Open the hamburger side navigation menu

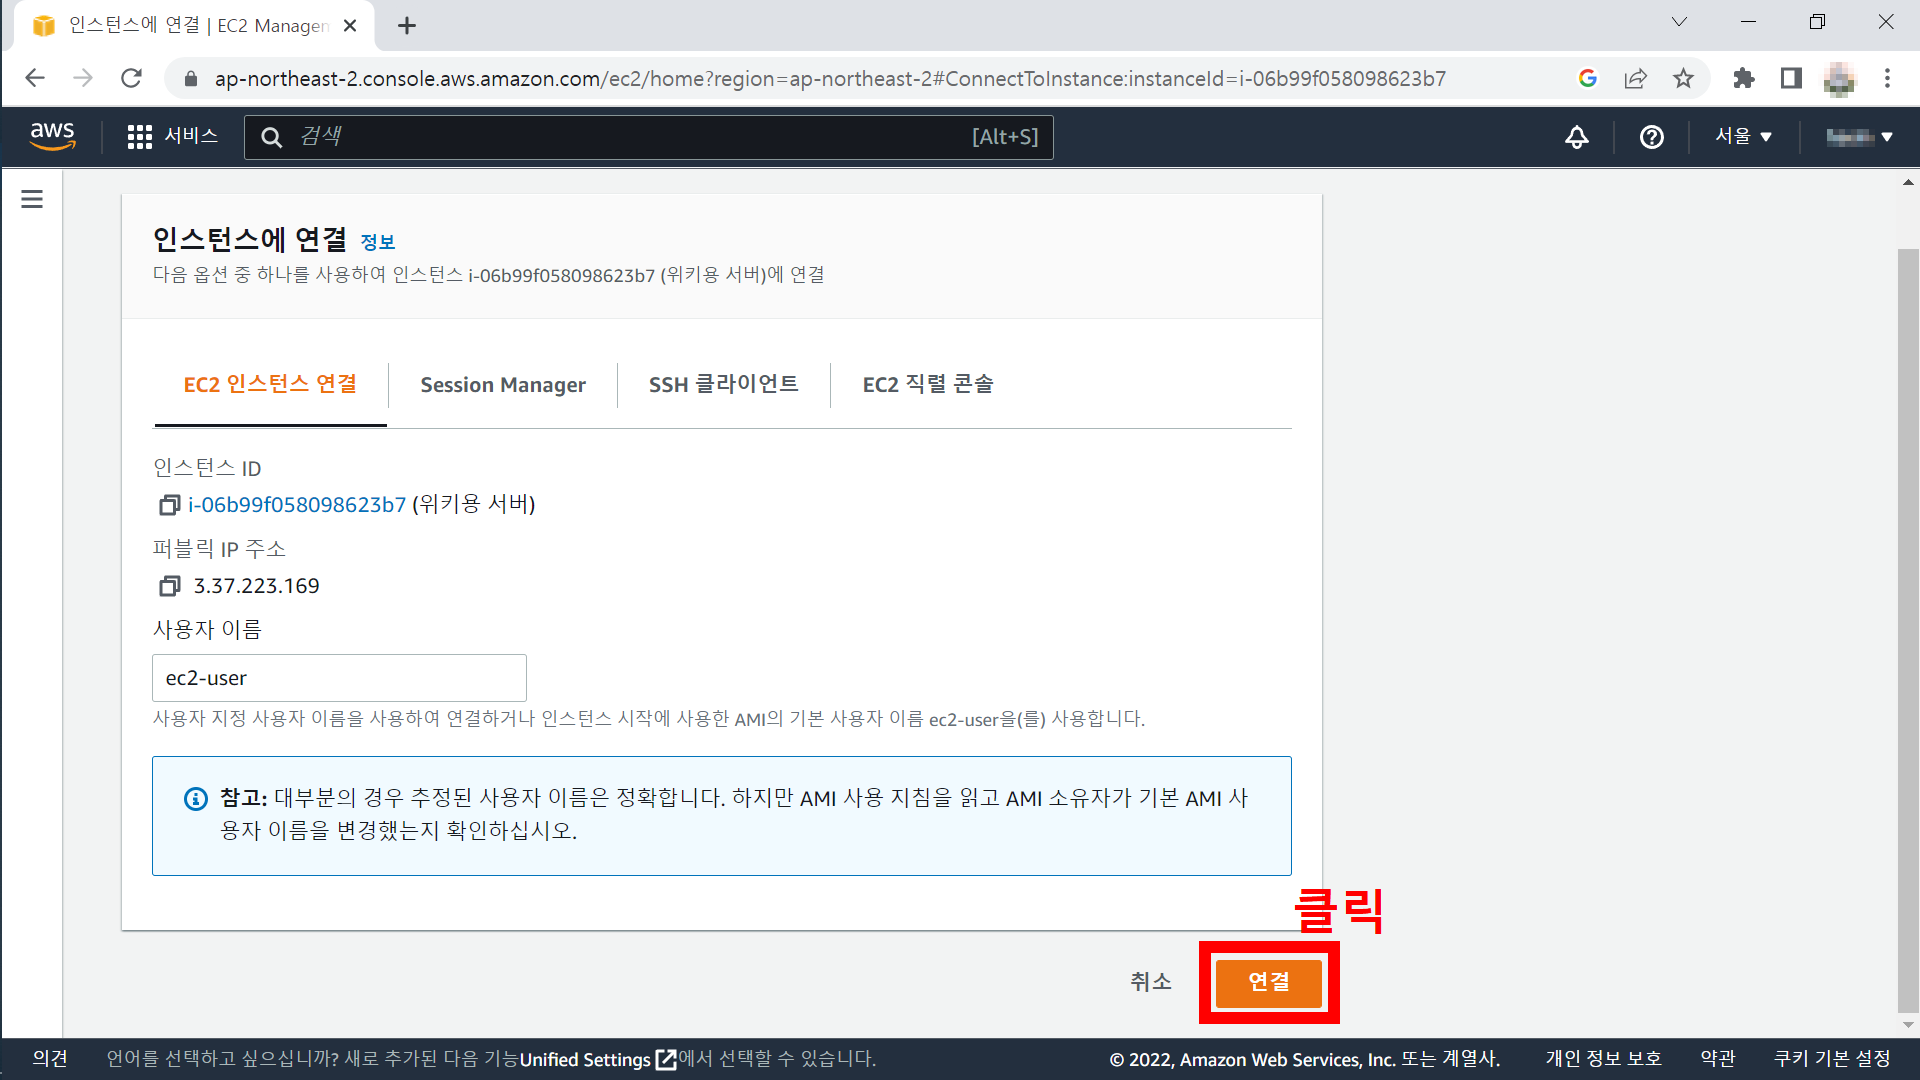pos(32,199)
